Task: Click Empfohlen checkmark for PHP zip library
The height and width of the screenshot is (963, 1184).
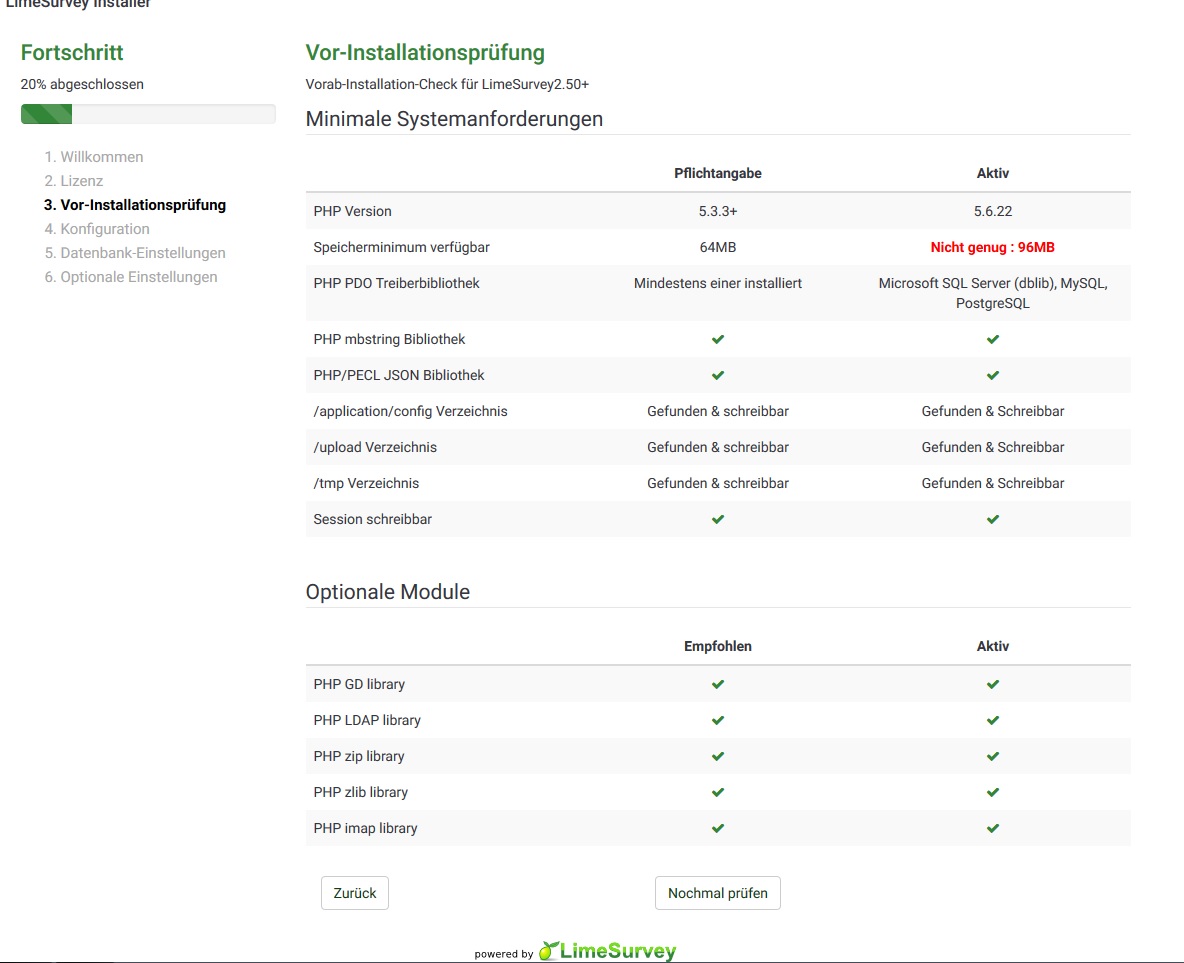Action: [x=717, y=756]
